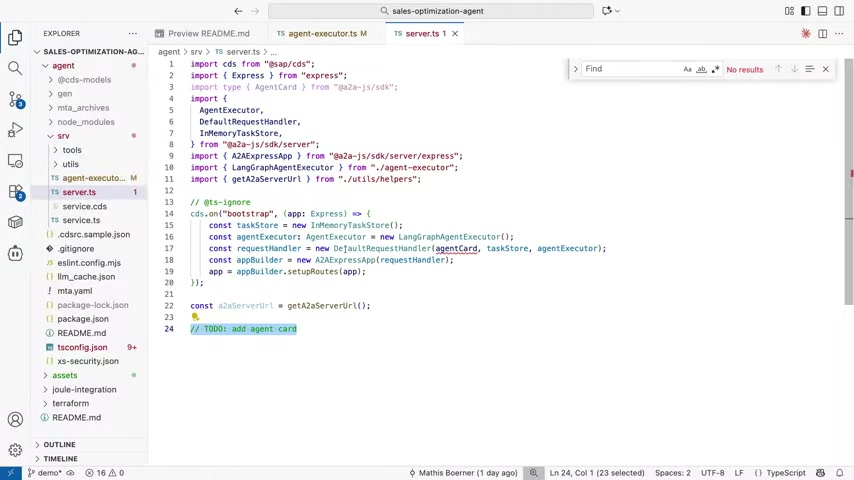Toggle Use Regular Expression in the Find box
This screenshot has height=480, width=854.
tap(716, 69)
